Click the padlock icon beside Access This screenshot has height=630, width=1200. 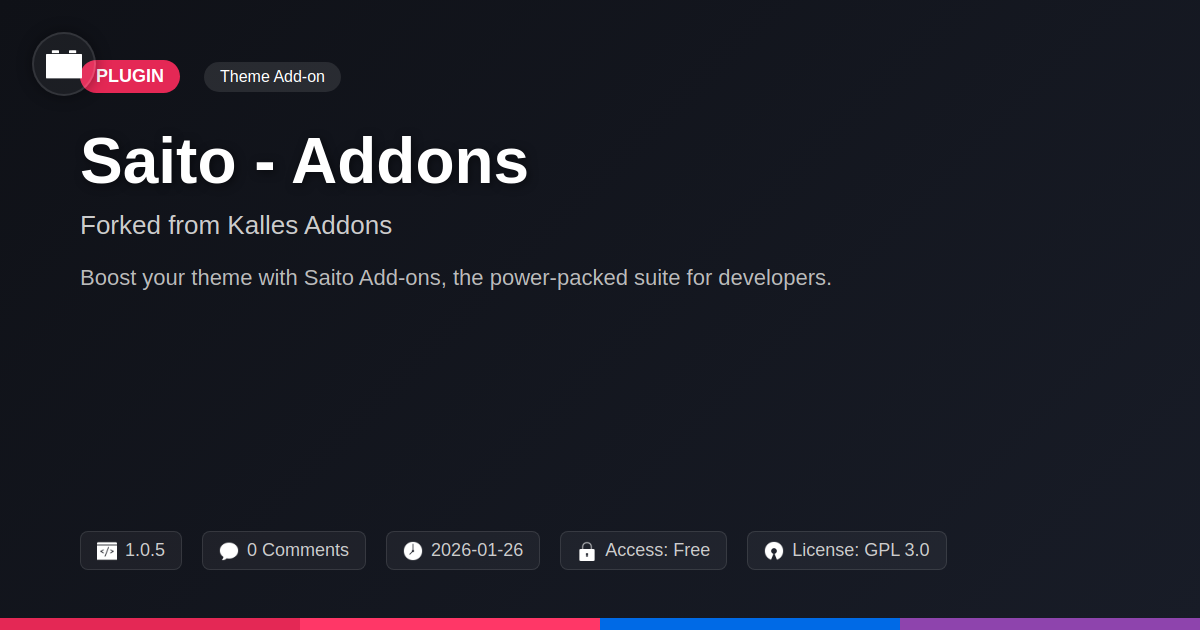click(587, 551)
